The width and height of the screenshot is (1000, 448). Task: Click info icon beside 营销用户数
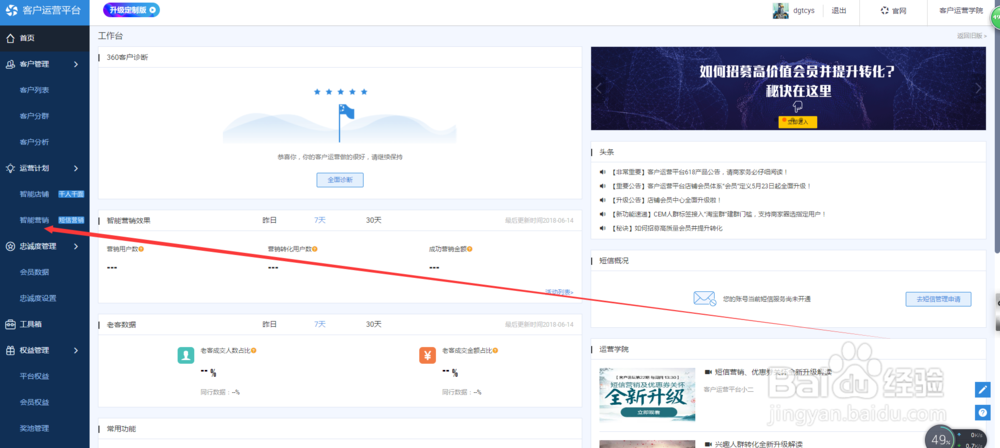point(141,249)
